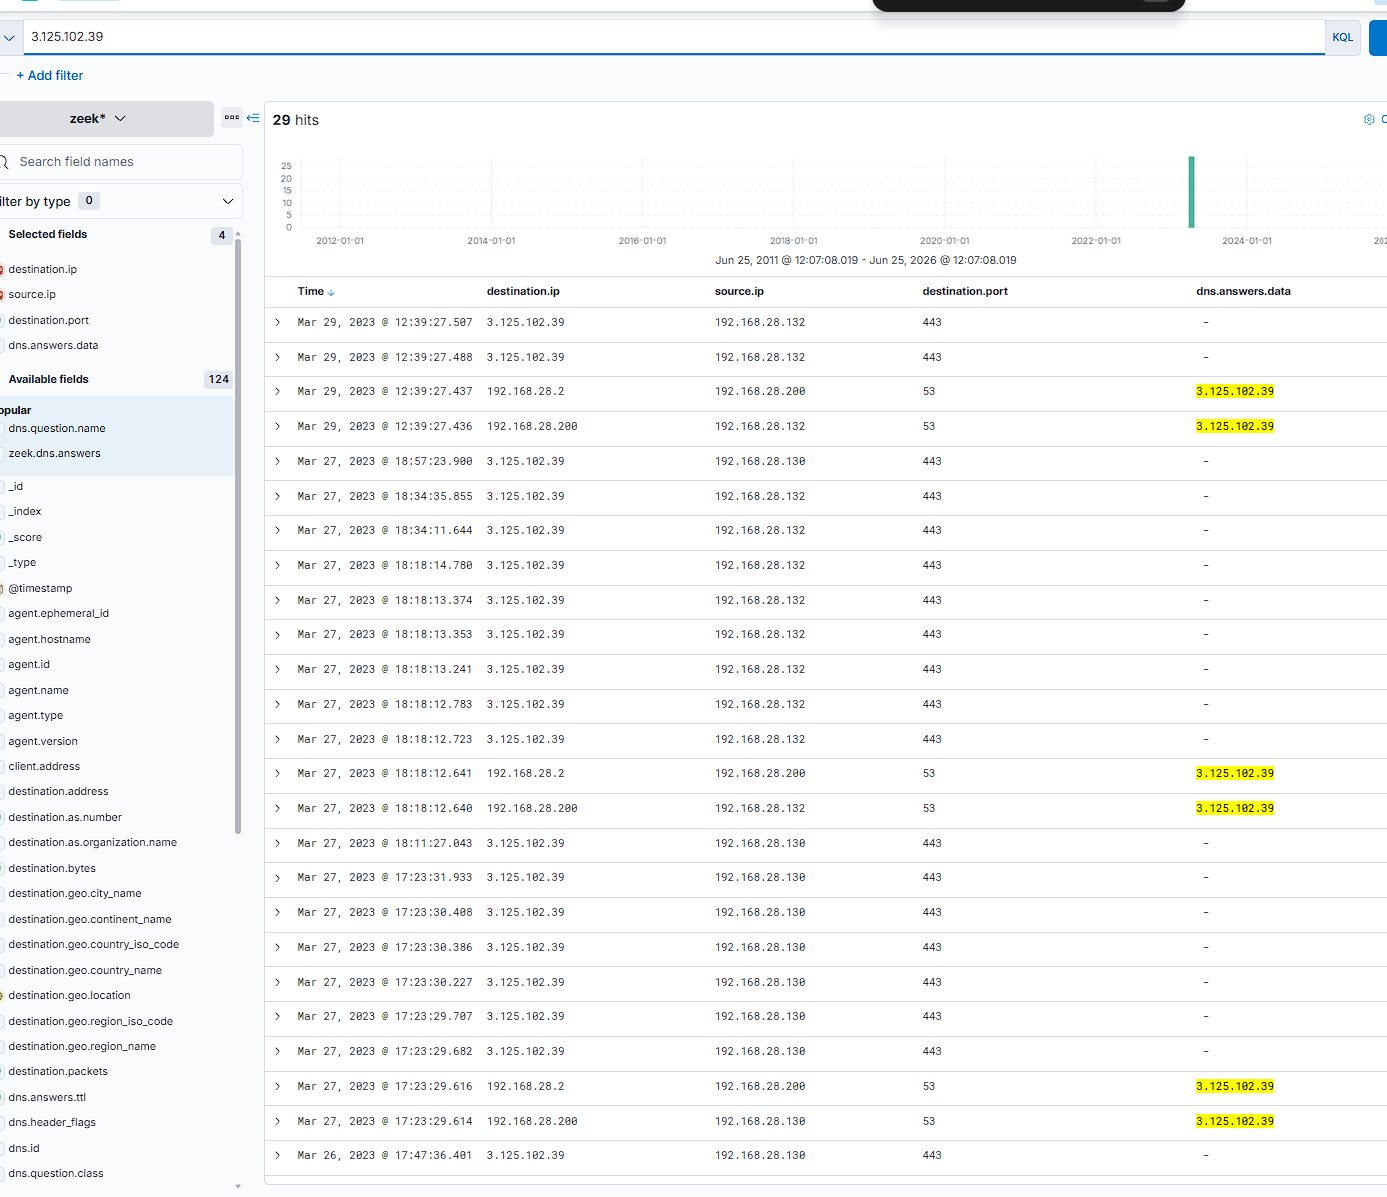Click highlighted 3.125.102.39 in 17:23:29.614 row

[1235, 1121]
